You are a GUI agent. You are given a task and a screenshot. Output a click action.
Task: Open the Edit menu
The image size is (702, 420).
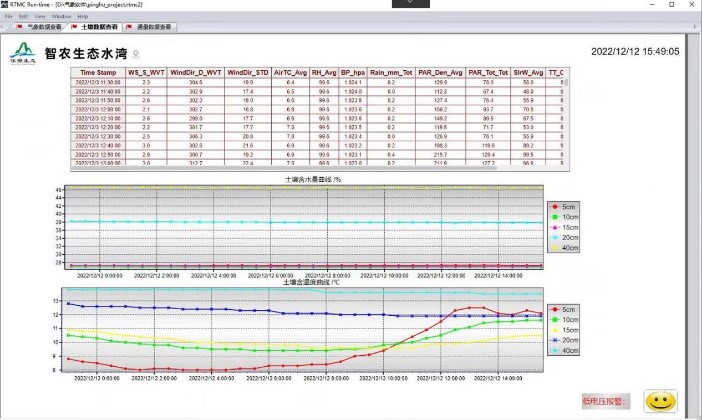(x=23, y=17)
